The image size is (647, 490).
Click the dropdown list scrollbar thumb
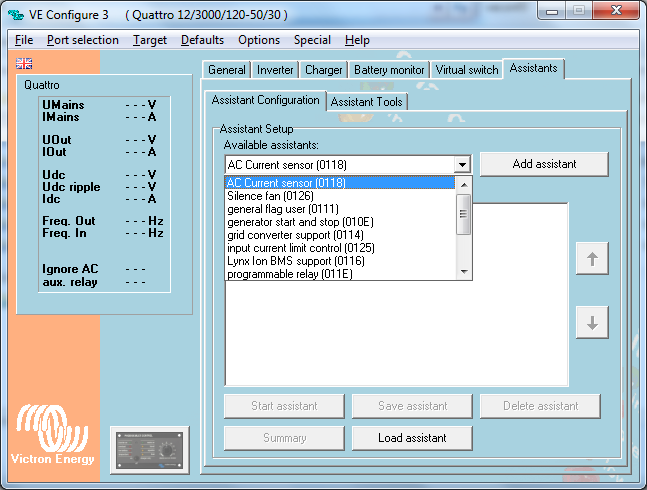pos(464,214)
